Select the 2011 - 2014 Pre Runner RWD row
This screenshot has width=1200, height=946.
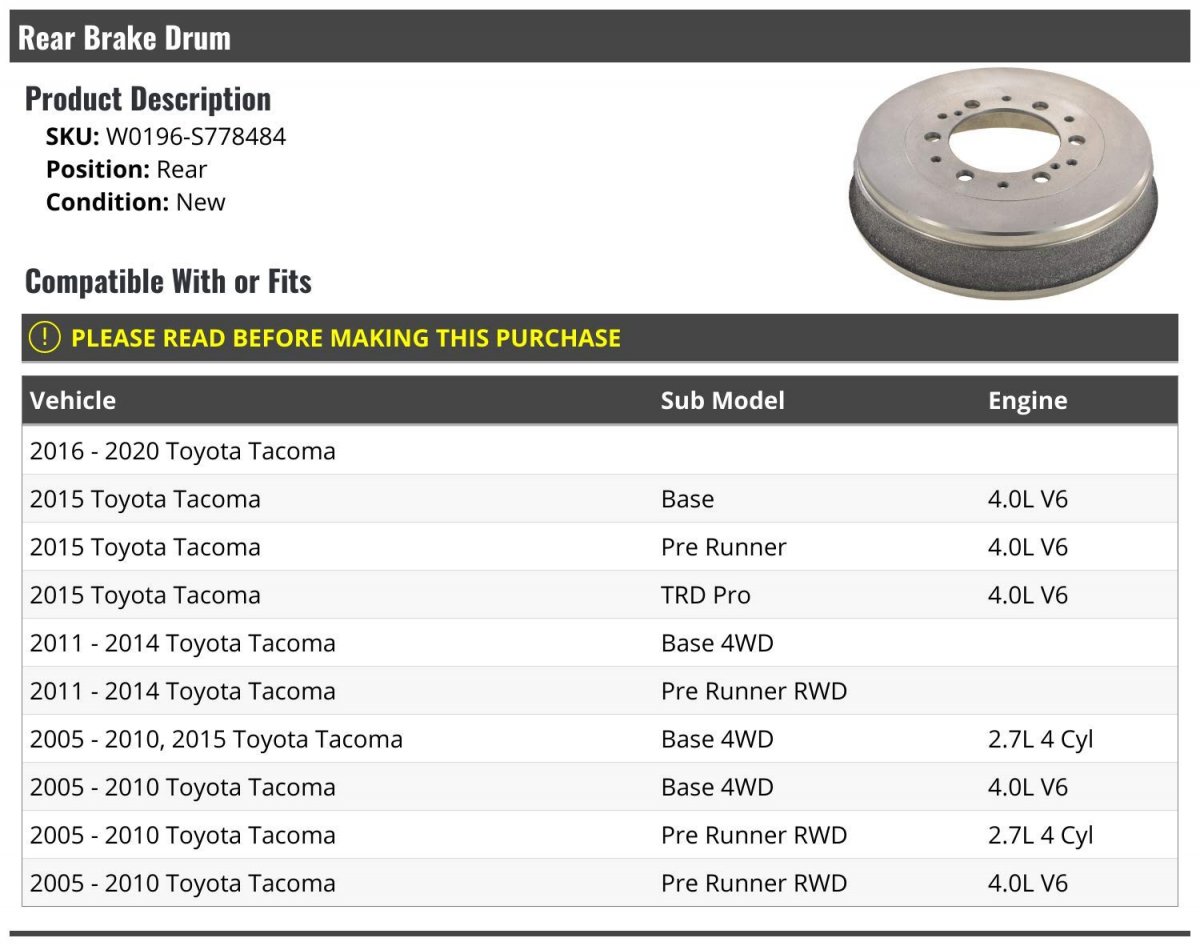click(600, 691)
